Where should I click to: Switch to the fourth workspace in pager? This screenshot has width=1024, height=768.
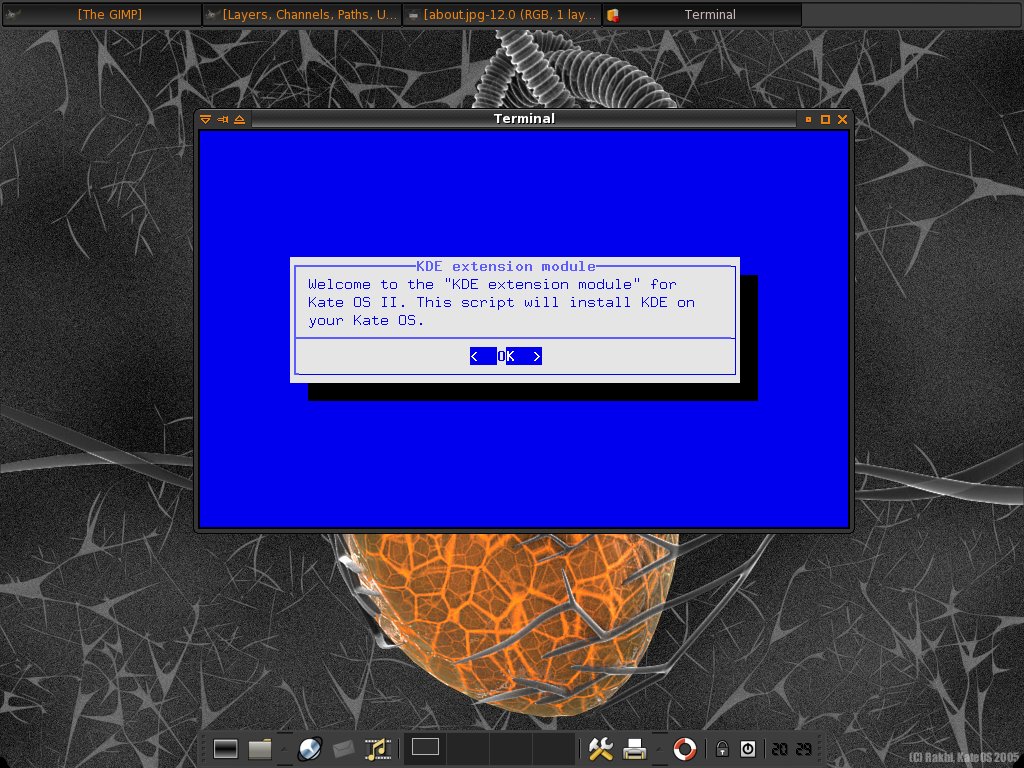coord(554,748)
